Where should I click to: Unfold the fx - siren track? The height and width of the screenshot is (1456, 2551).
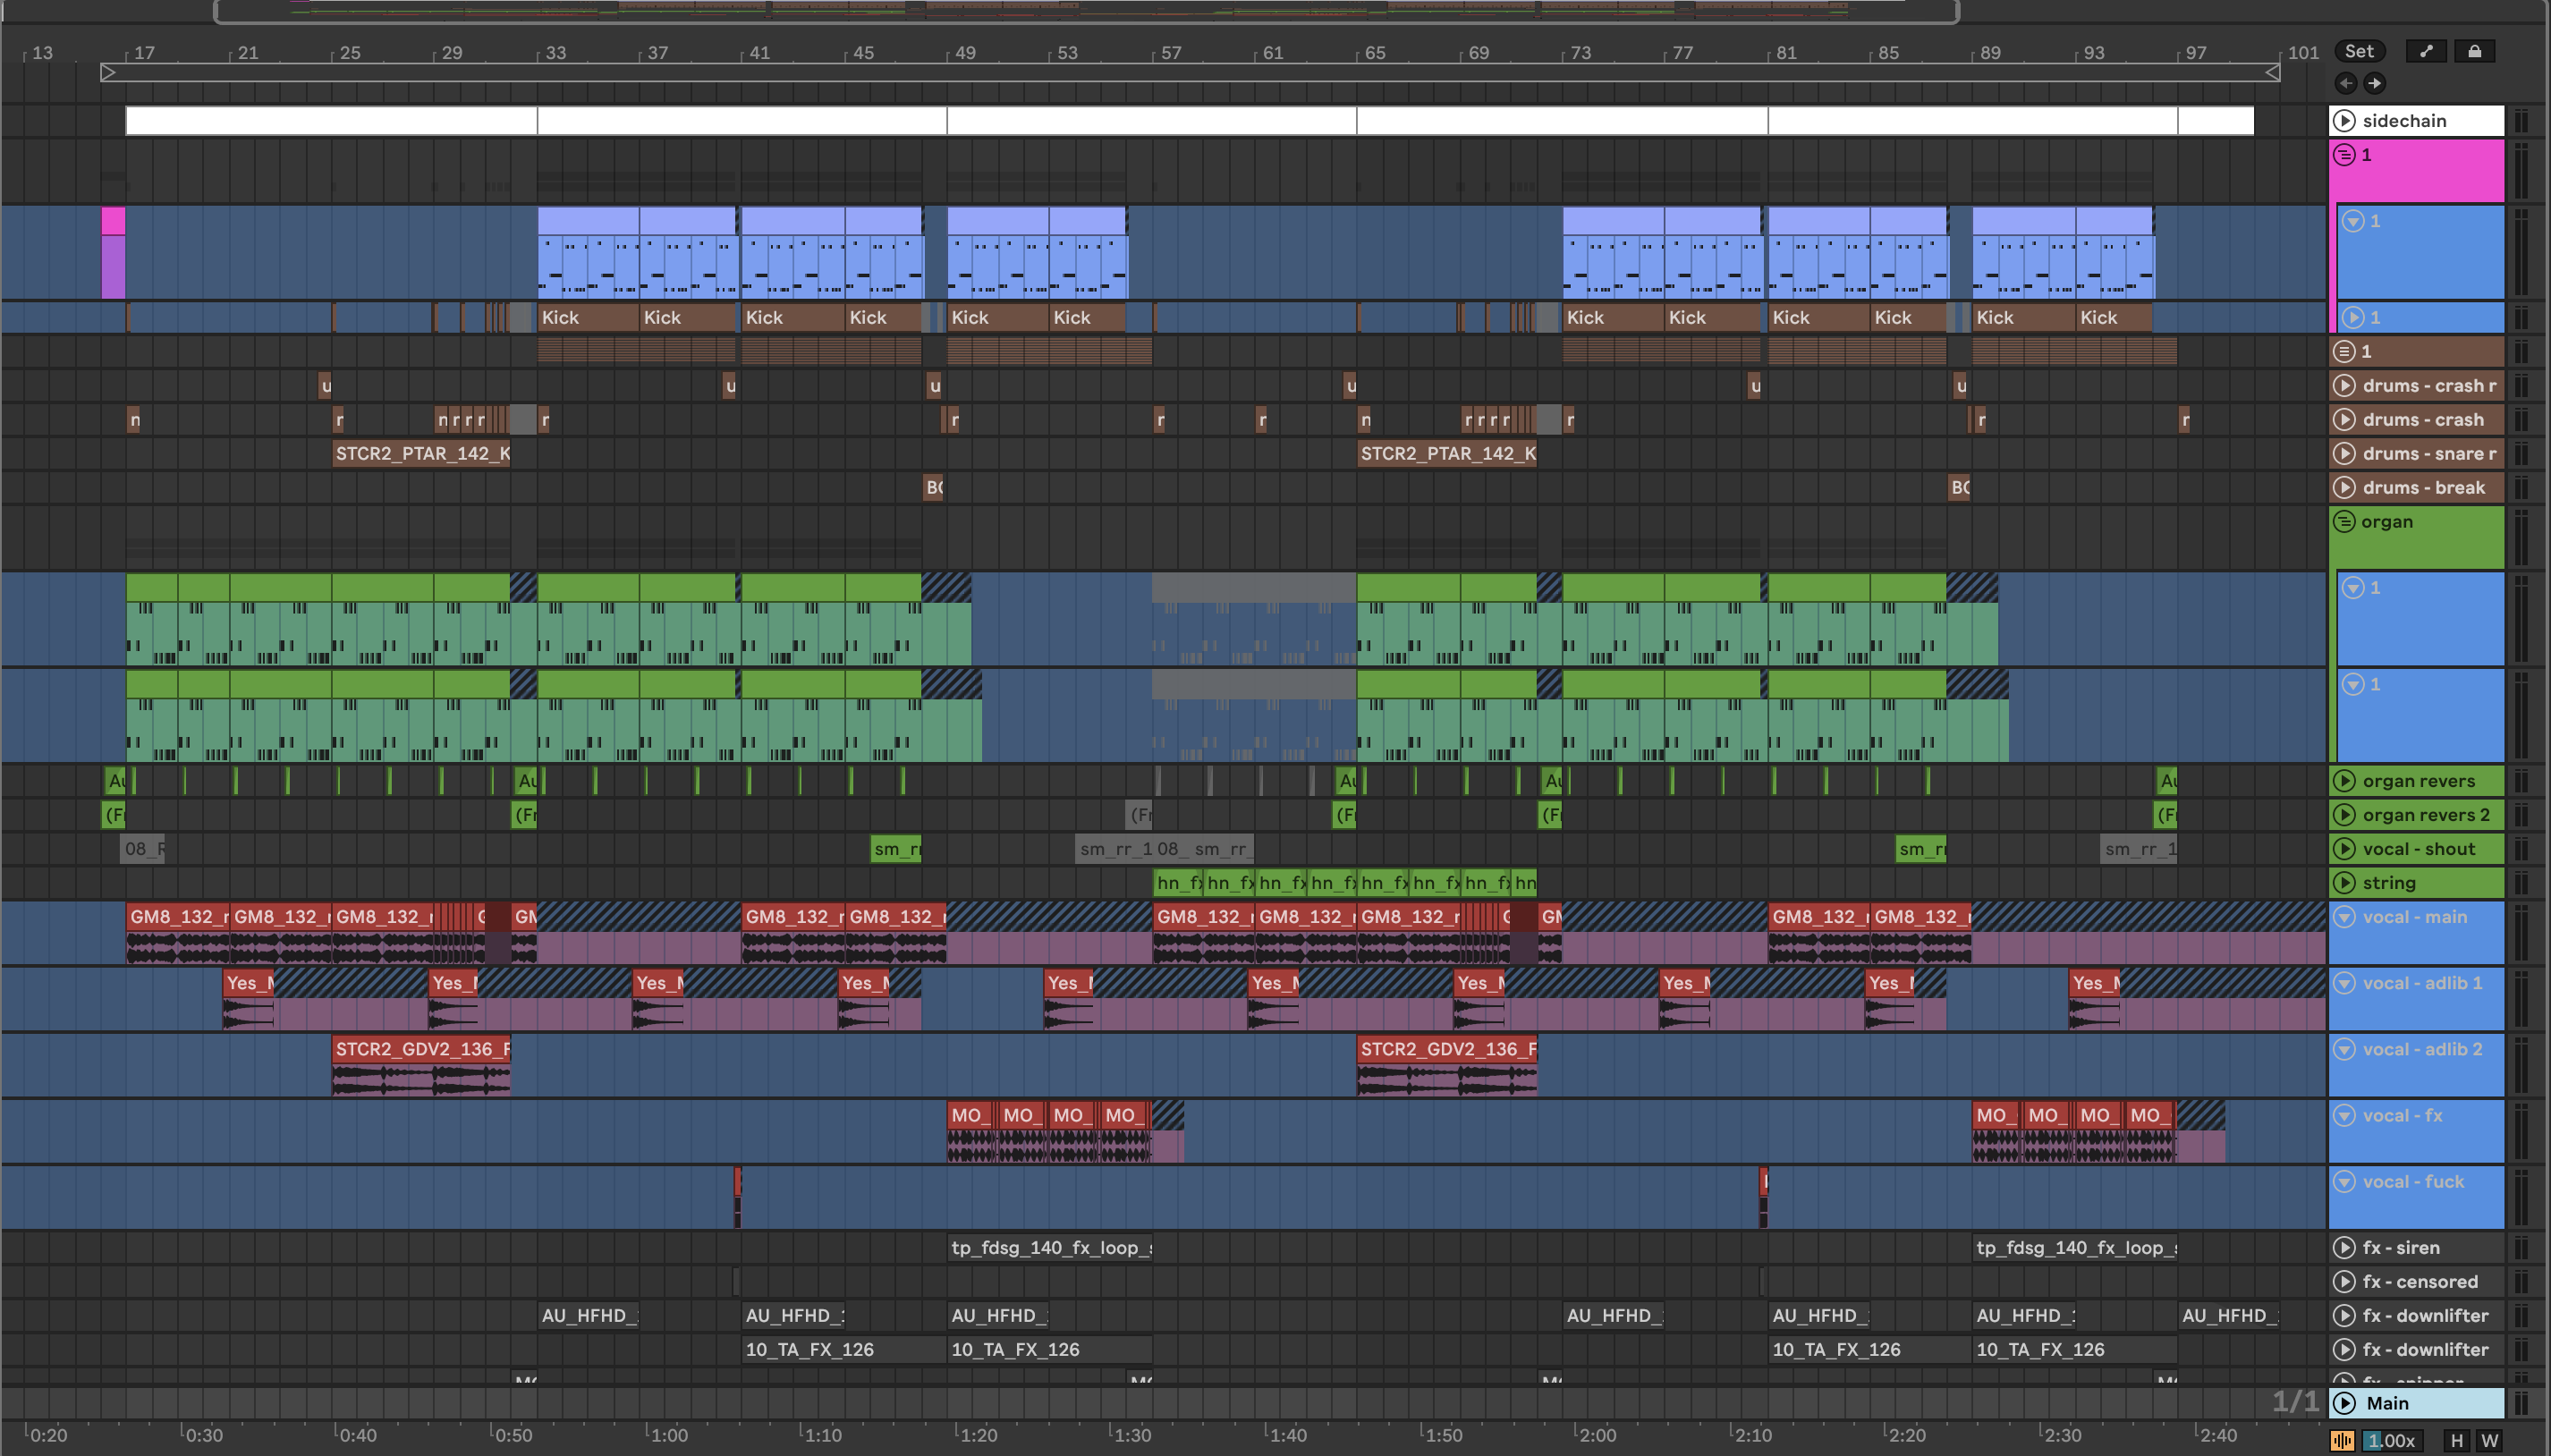(2344, 1248)
